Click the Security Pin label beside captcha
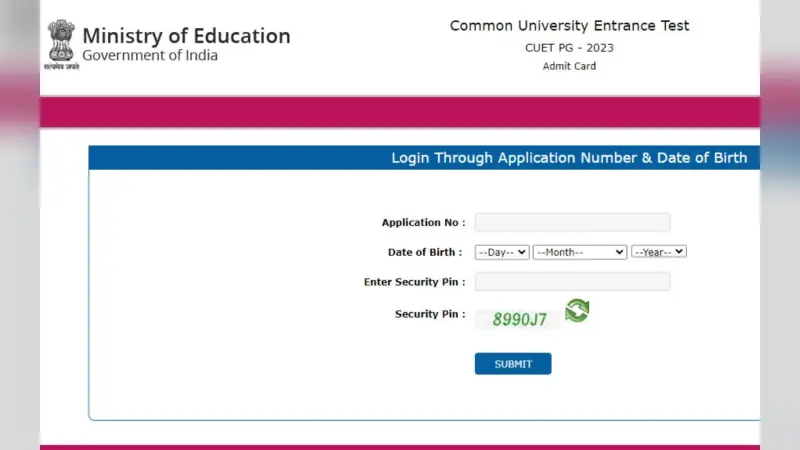Viewport: 800px width, 450px height. click(430, 314)
